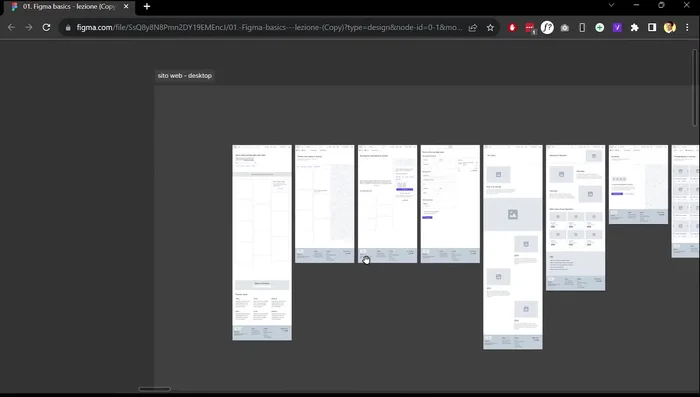
Task: Open the fonts extension icon
Action: coord(547,28)
